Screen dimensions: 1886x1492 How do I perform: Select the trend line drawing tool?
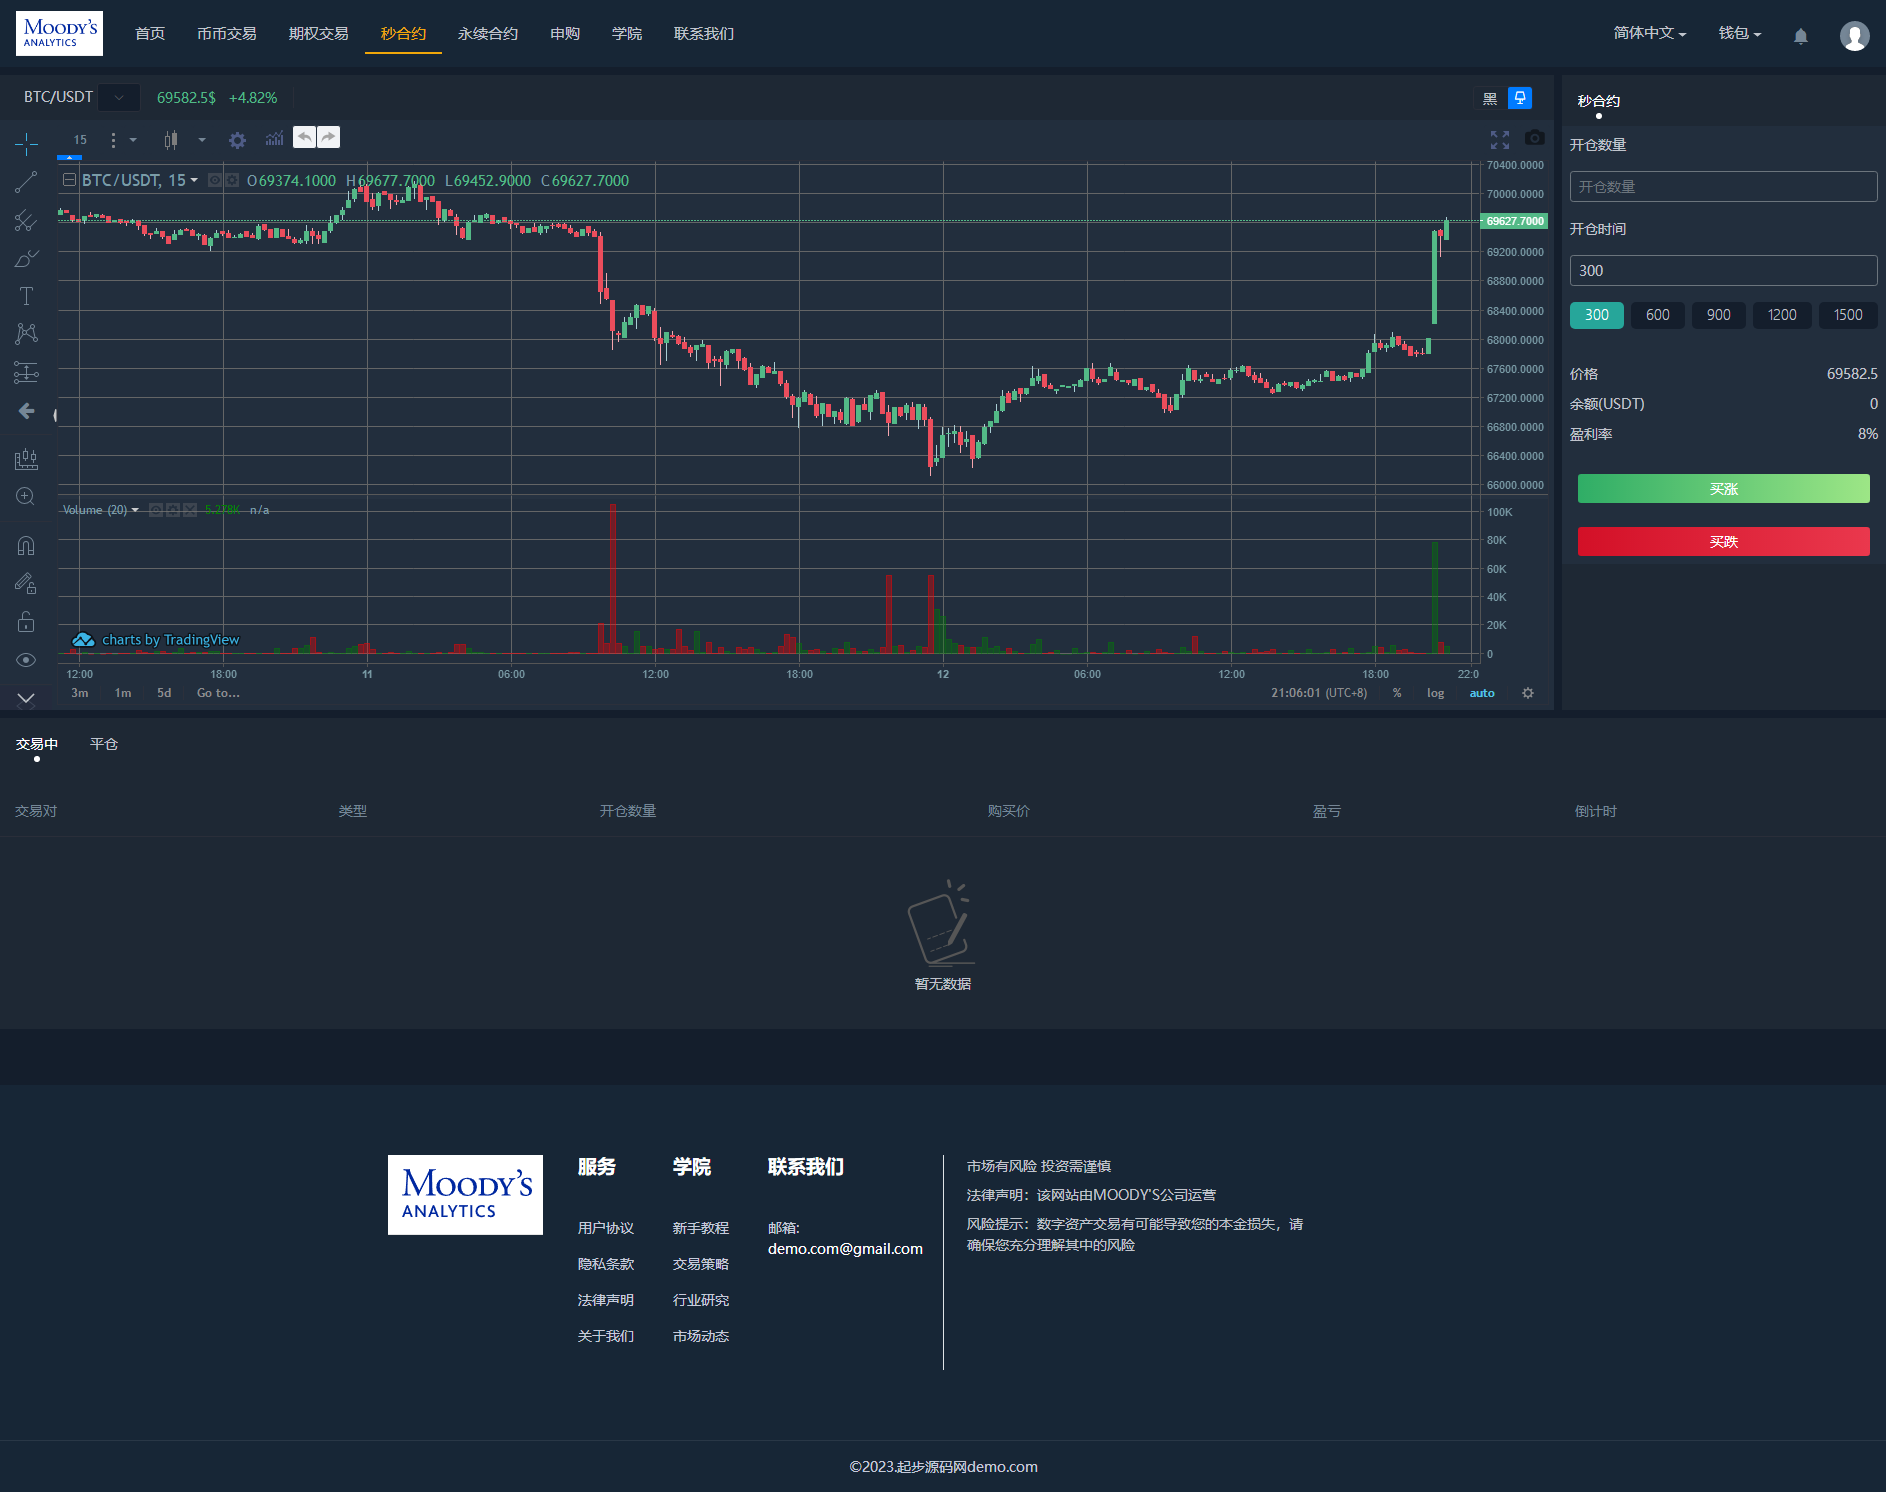coord(26,182)
